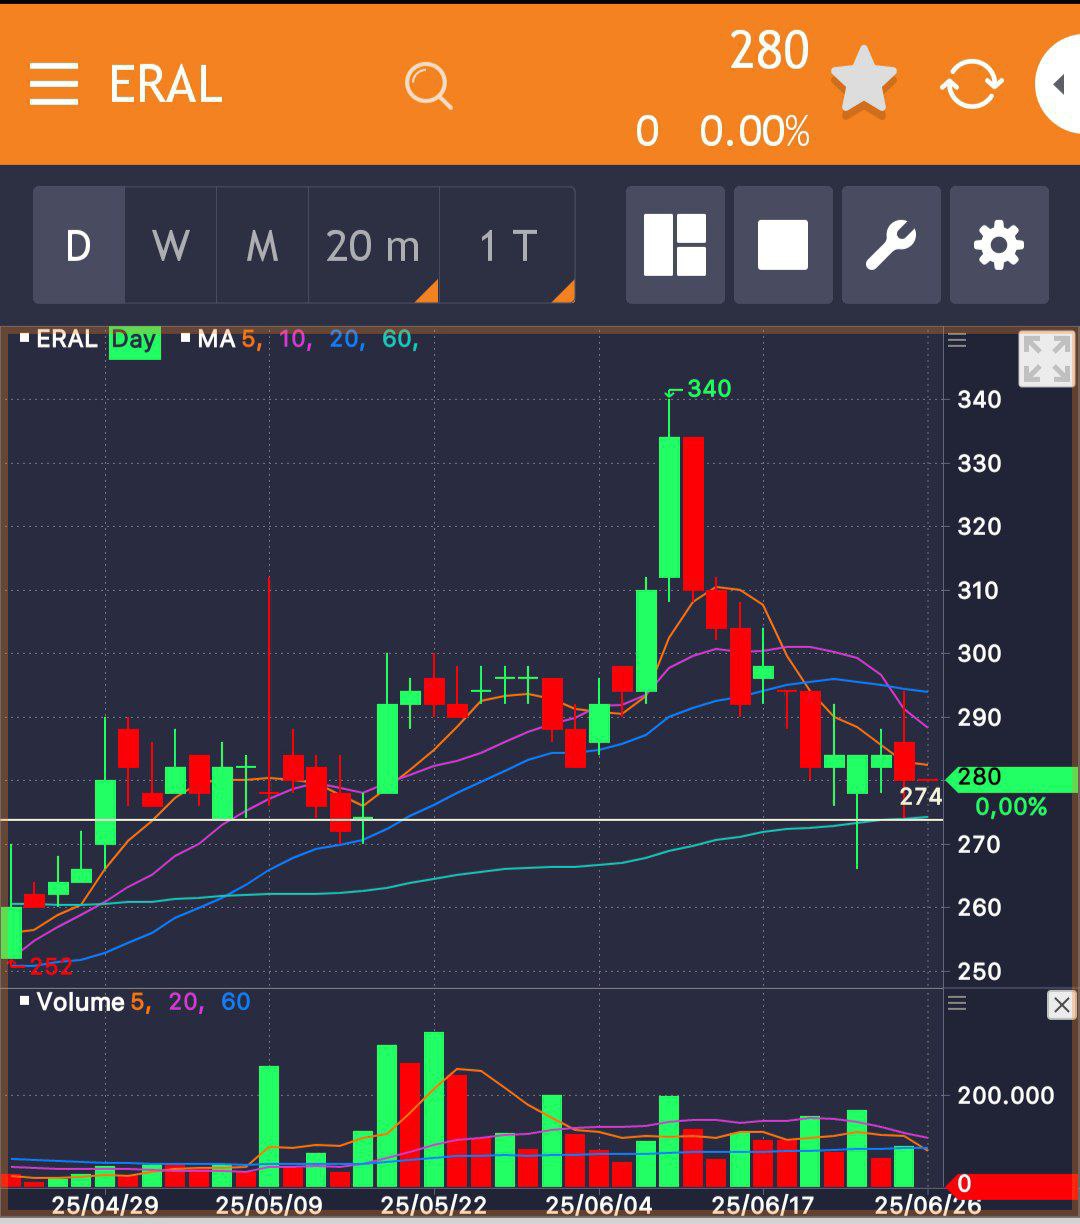Select the W weekly timeframe

click(x=170, y=245)
